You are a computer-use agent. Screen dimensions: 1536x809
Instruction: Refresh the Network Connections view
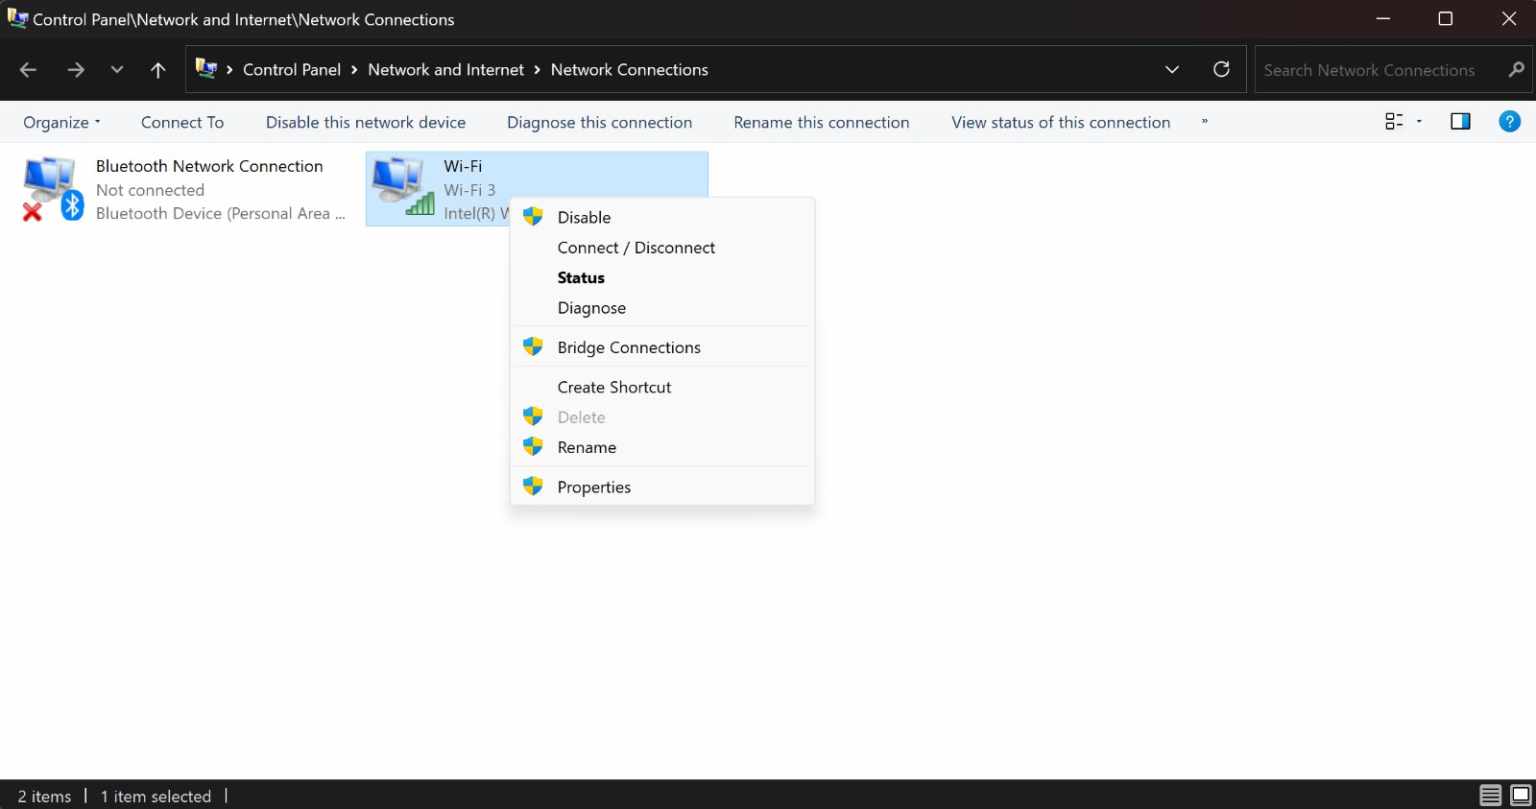pyautogui.click(x=1221, y=69)
